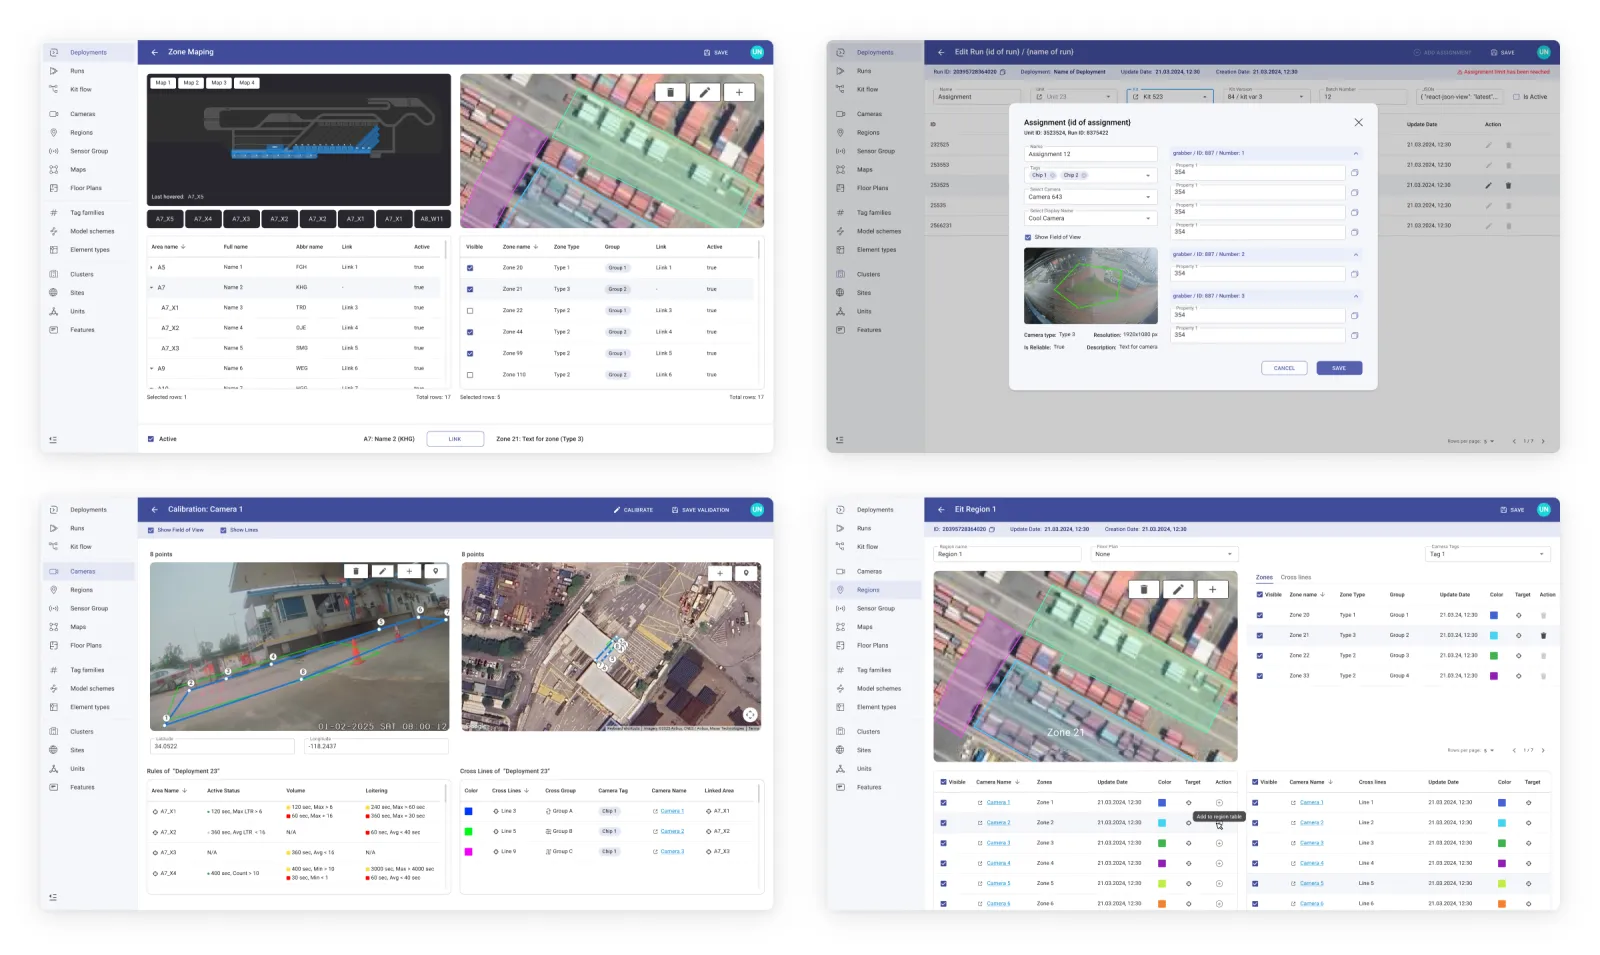
Task: Open Floor Plan dropdown showing None
Action: pyautogui.click(x=1165, y=553)
